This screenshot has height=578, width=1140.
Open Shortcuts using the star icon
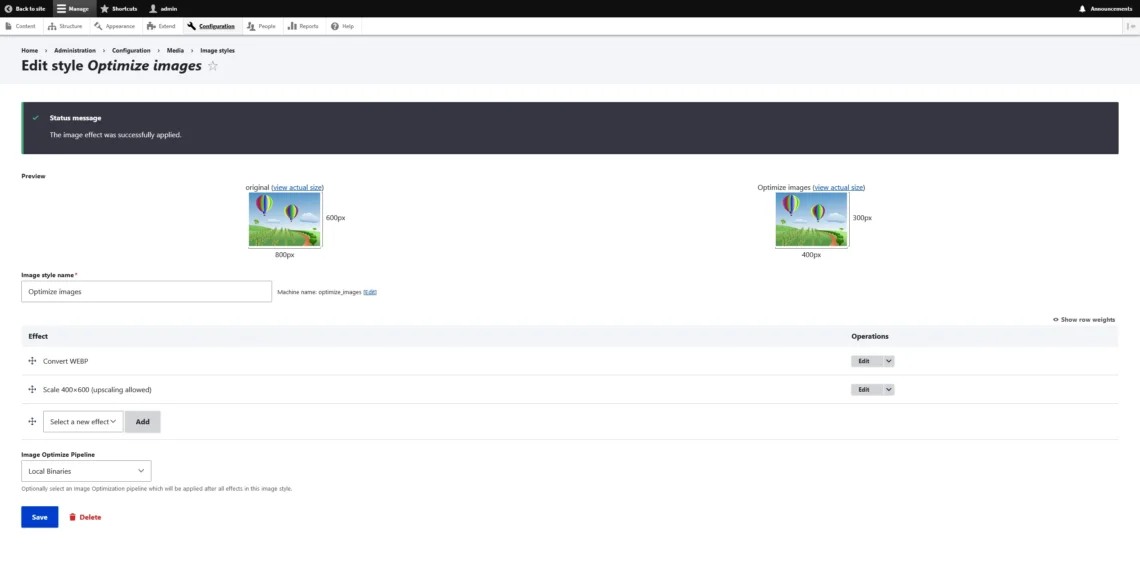104,8
